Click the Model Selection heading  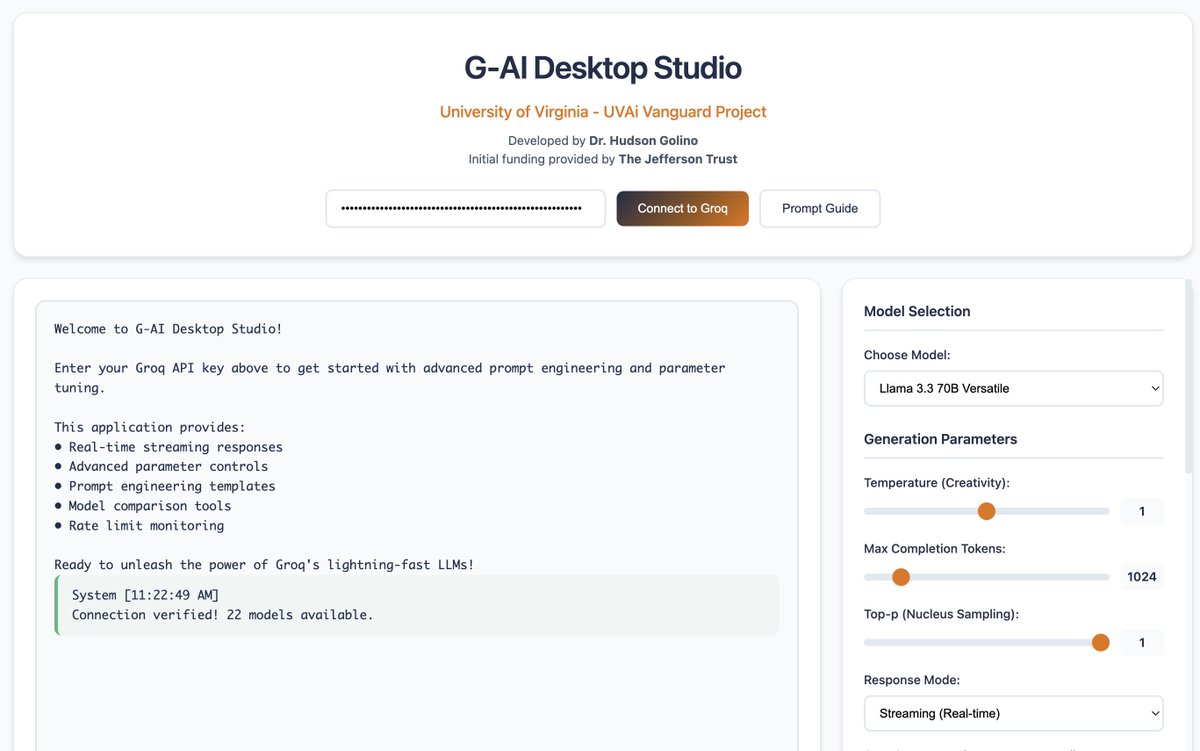pos(917,311)
